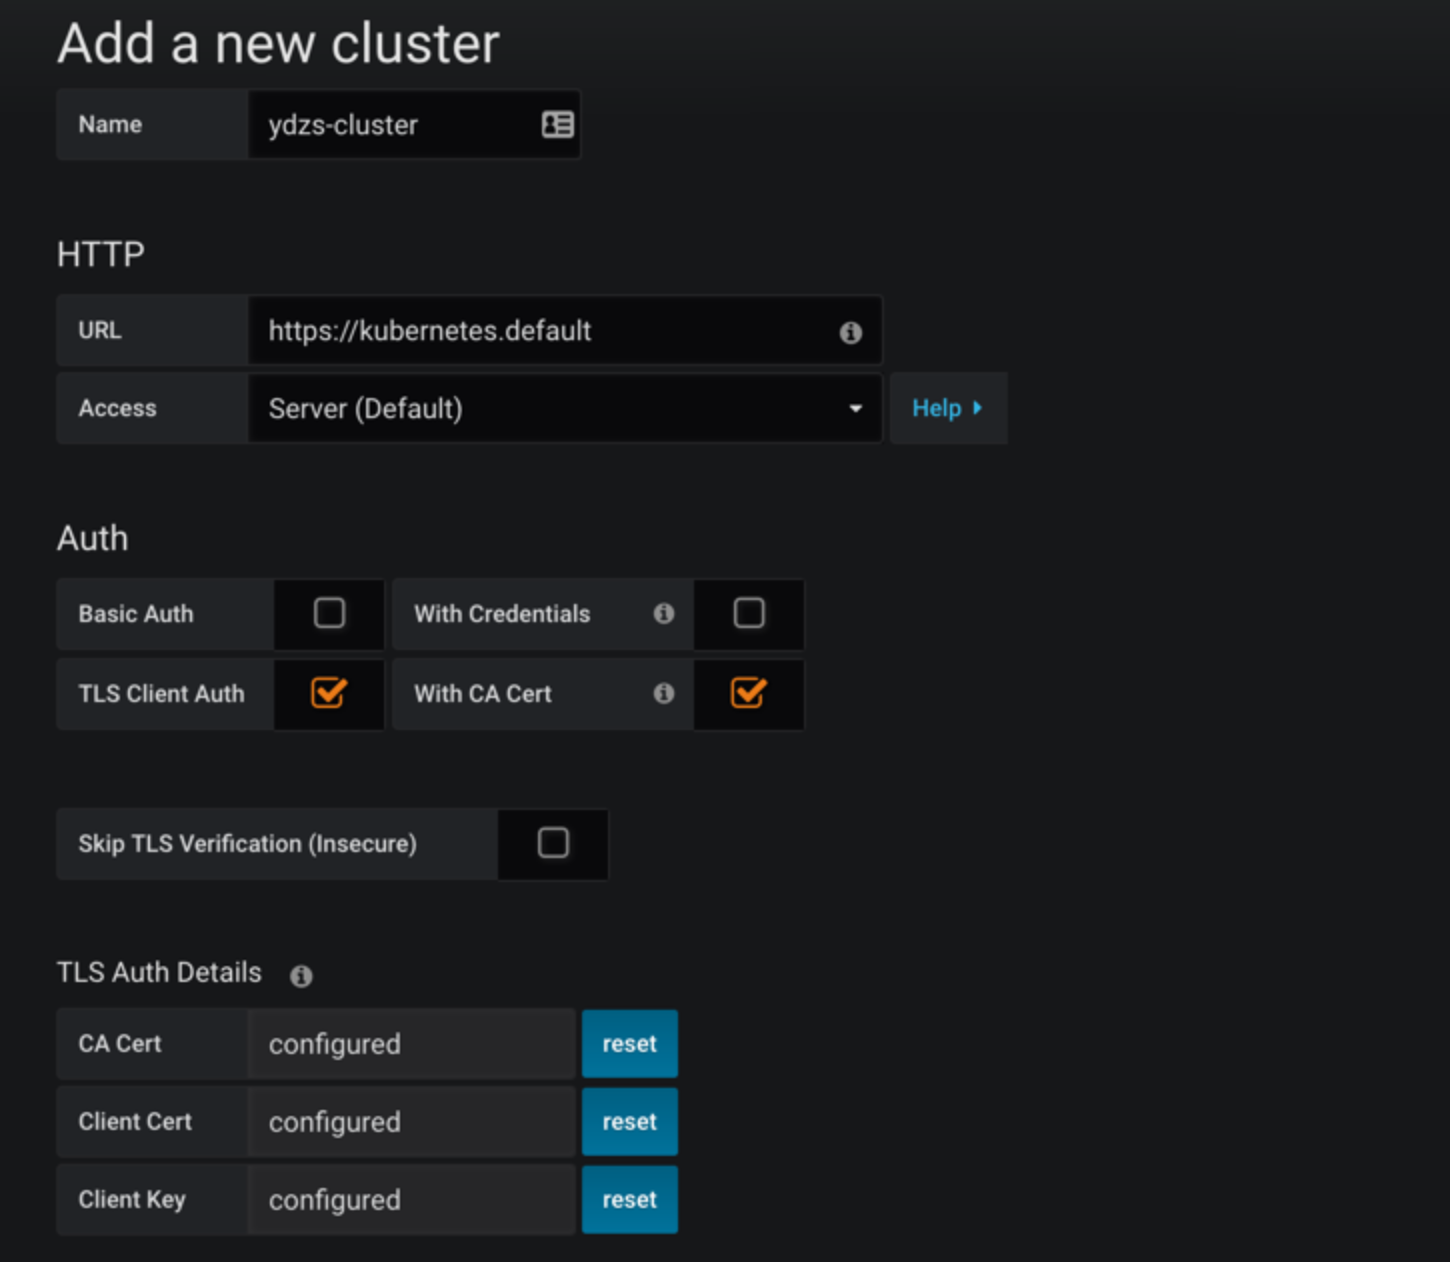Click the 'Name' field label
Viewport: 1450px width, 1262px height.
click(110, 124)
